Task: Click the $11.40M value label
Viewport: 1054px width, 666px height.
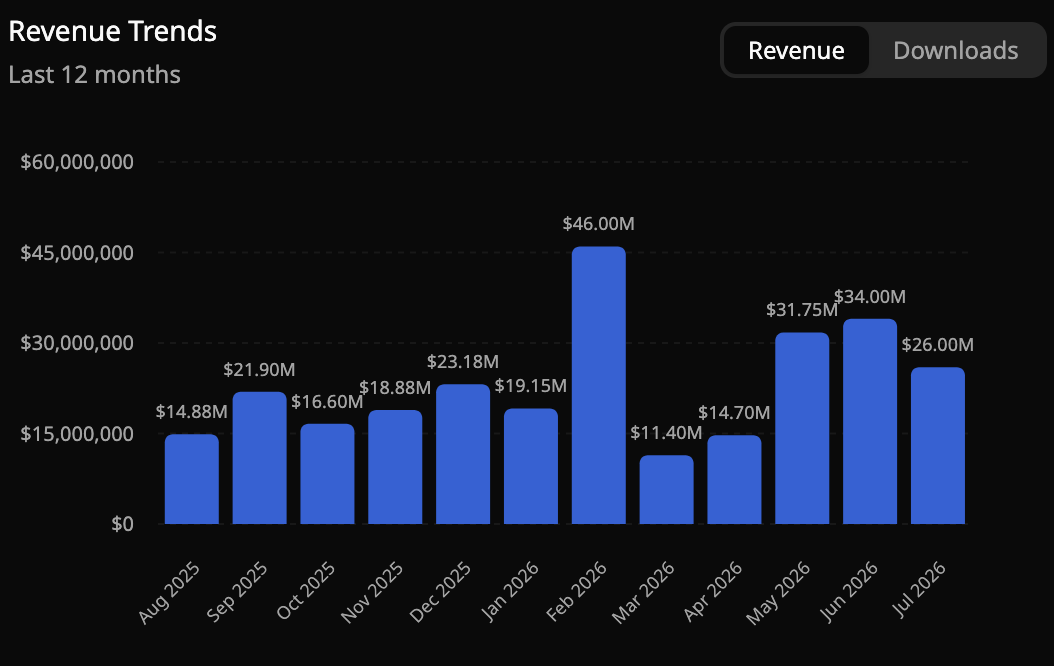Action: 666,433
